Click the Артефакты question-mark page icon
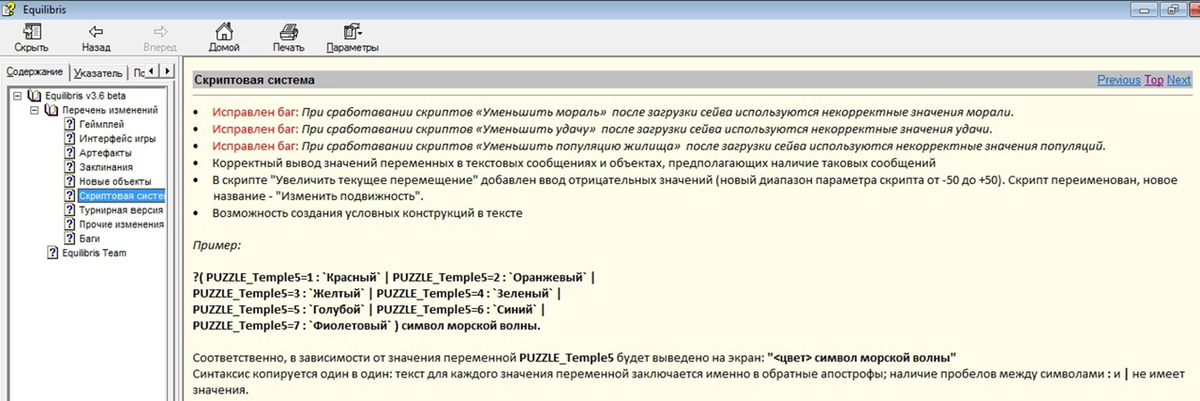Image resolution: width=1200 pixels, height=401 pixels. (x=69, y=153)
